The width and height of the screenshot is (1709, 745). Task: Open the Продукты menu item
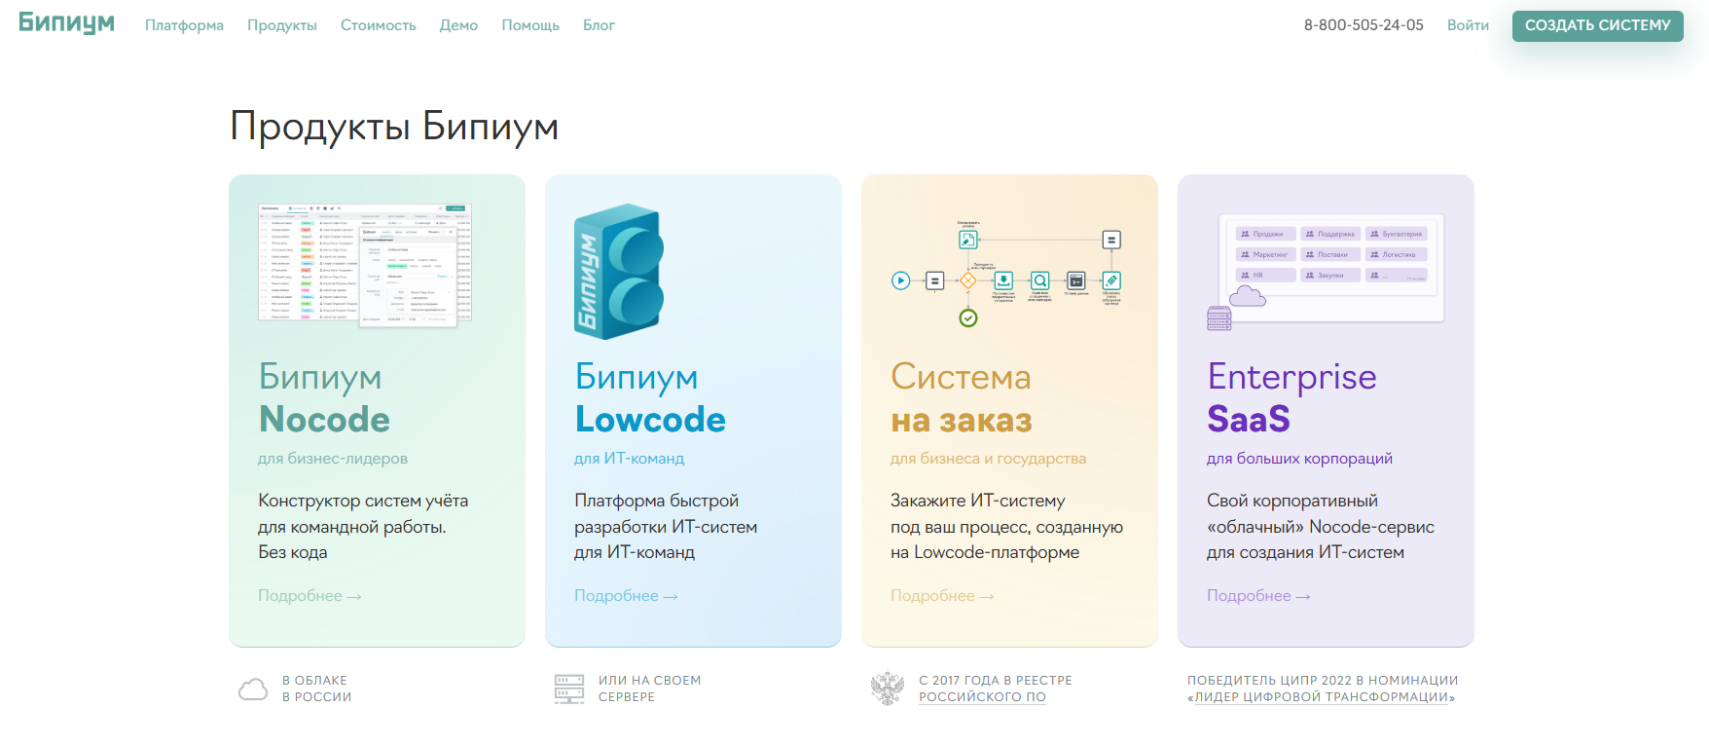tap(282, 25)
